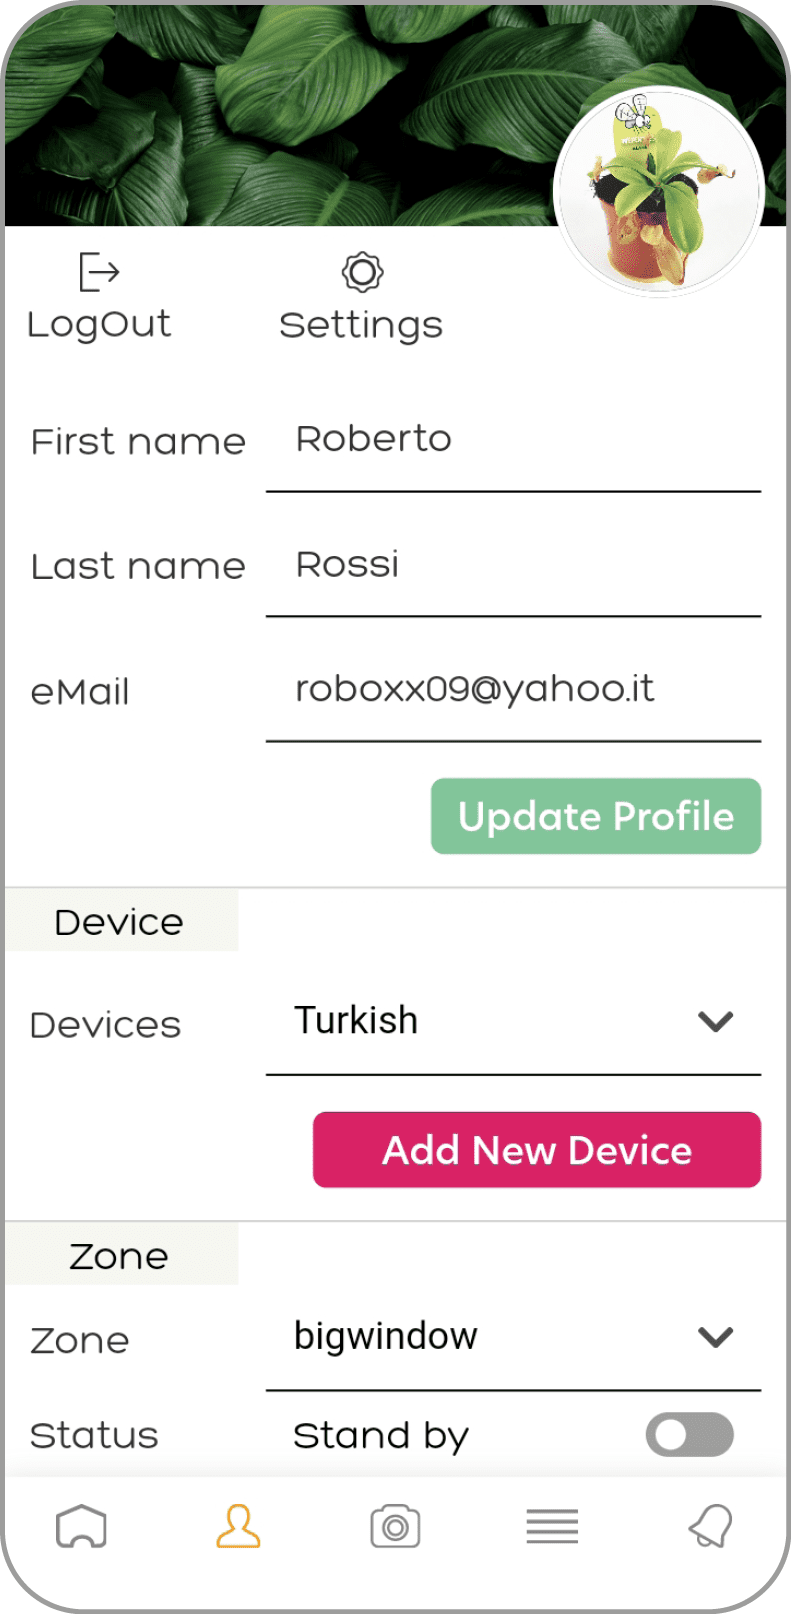Open the camera icon in bottom bar
Image resolution: width=791 pixels, height=1614 pixels.
pyautogui.click(x=395, y=1527)
